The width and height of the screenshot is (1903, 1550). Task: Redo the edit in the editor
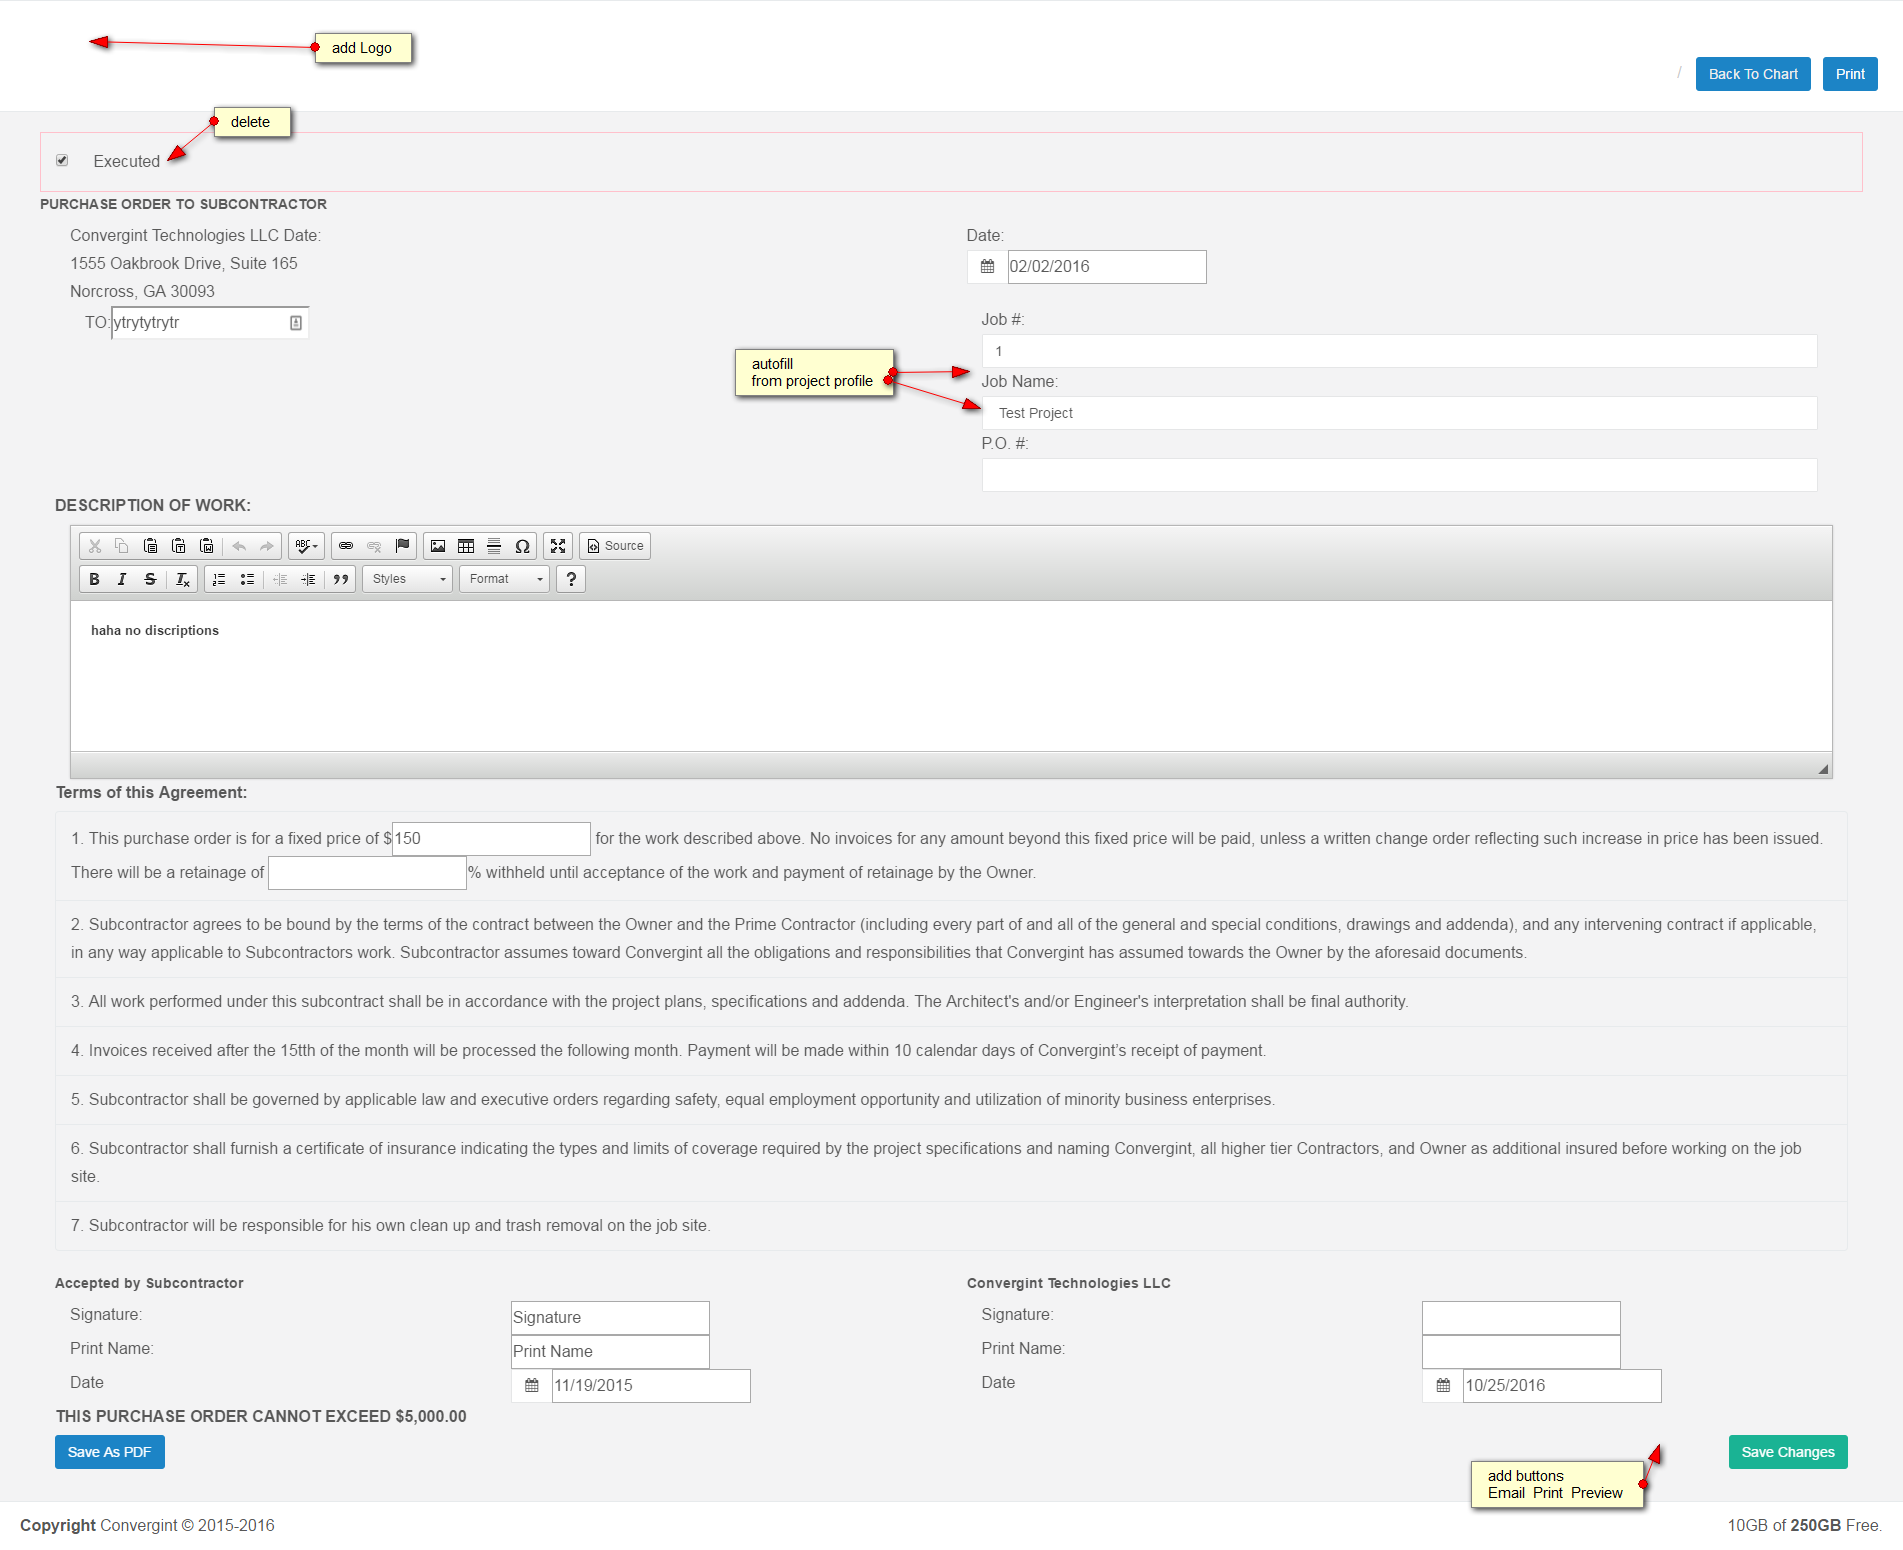tap(267, 546)
